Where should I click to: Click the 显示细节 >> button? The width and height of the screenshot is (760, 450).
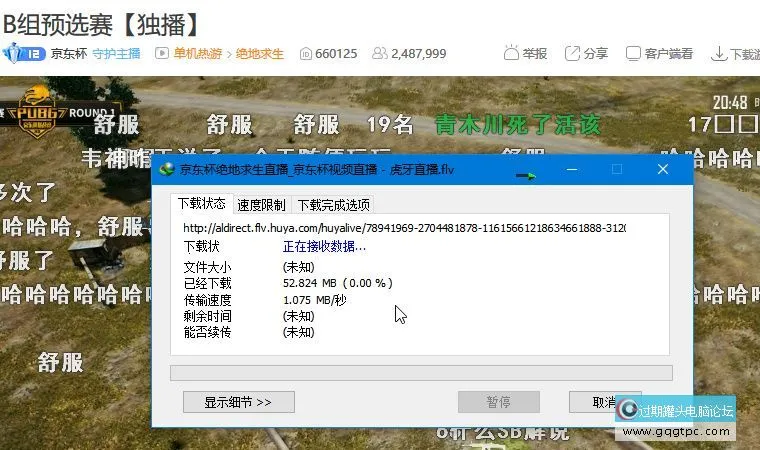(238, 402)
